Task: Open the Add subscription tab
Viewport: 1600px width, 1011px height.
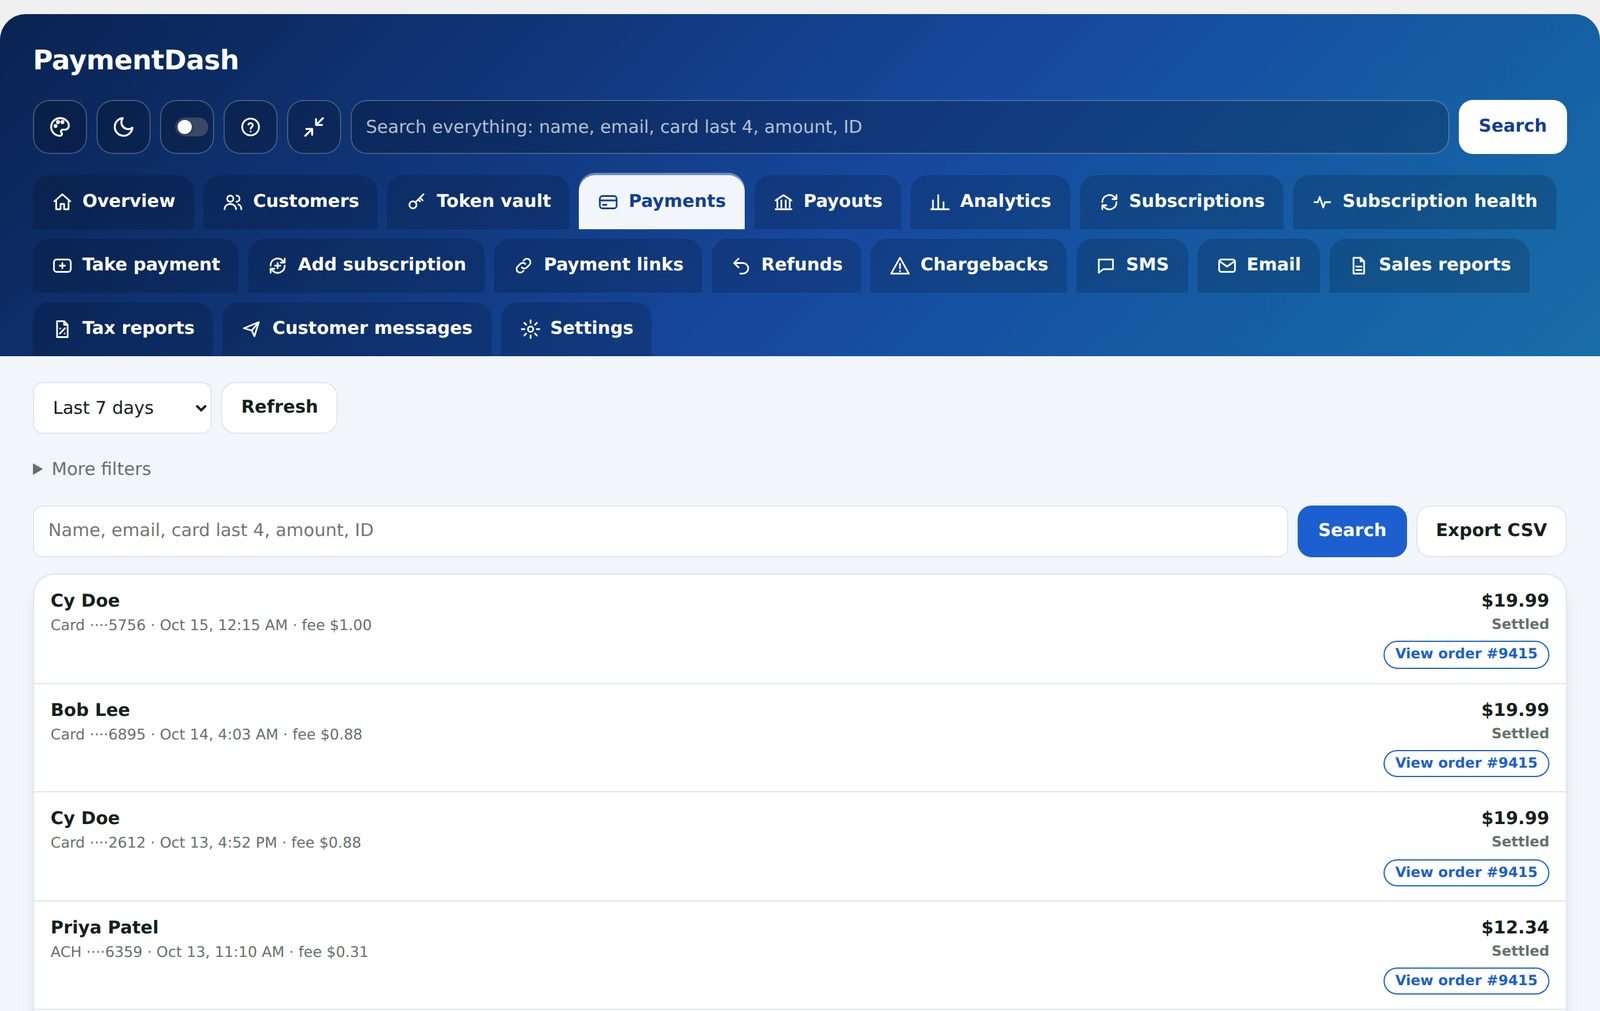Action: [x=367, y=266]
